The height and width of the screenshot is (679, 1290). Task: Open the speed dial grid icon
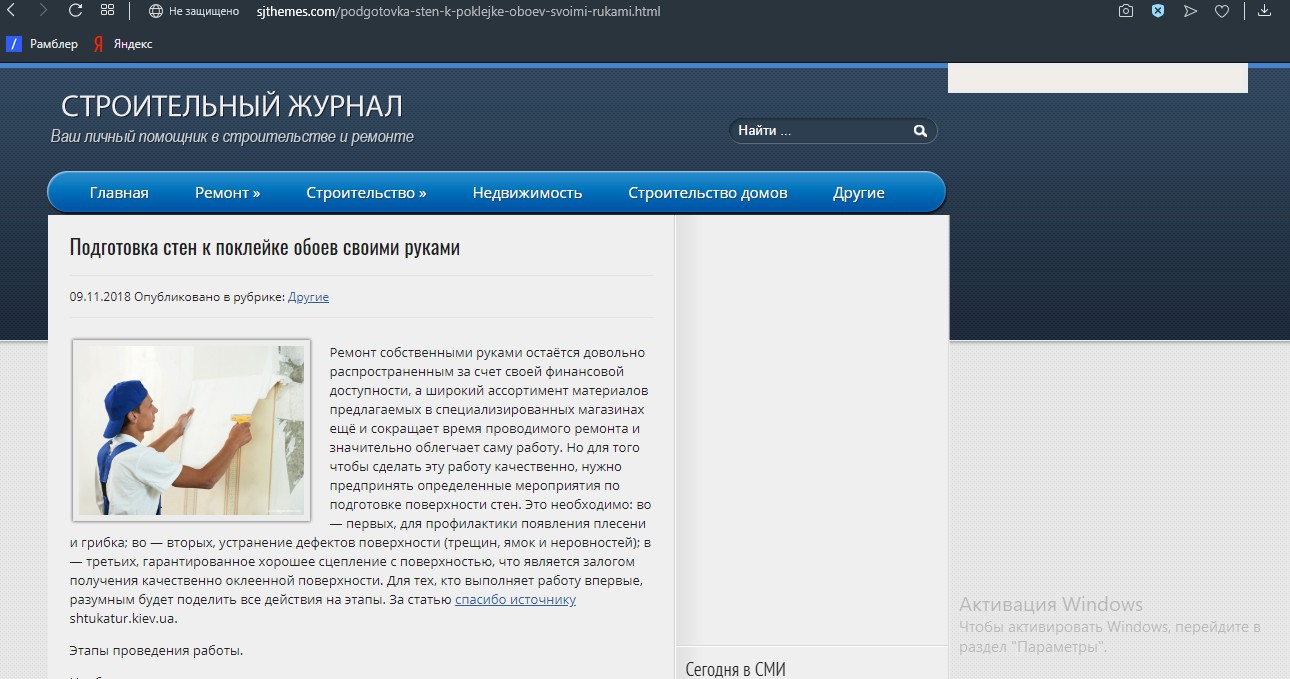107,11
